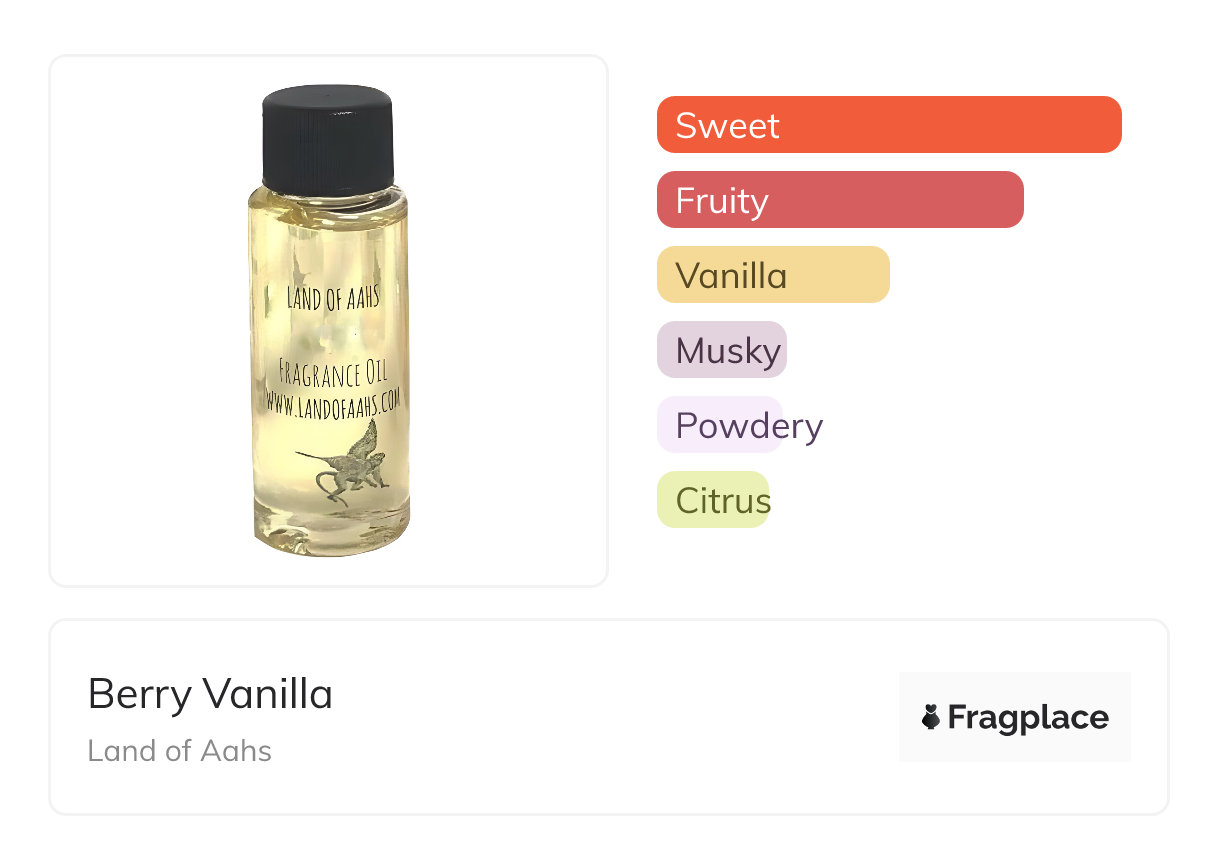Click the Land of Aahs brand subtitle
The width and height of the screenshot is (1218, 864).
click(x=179, y=751)
